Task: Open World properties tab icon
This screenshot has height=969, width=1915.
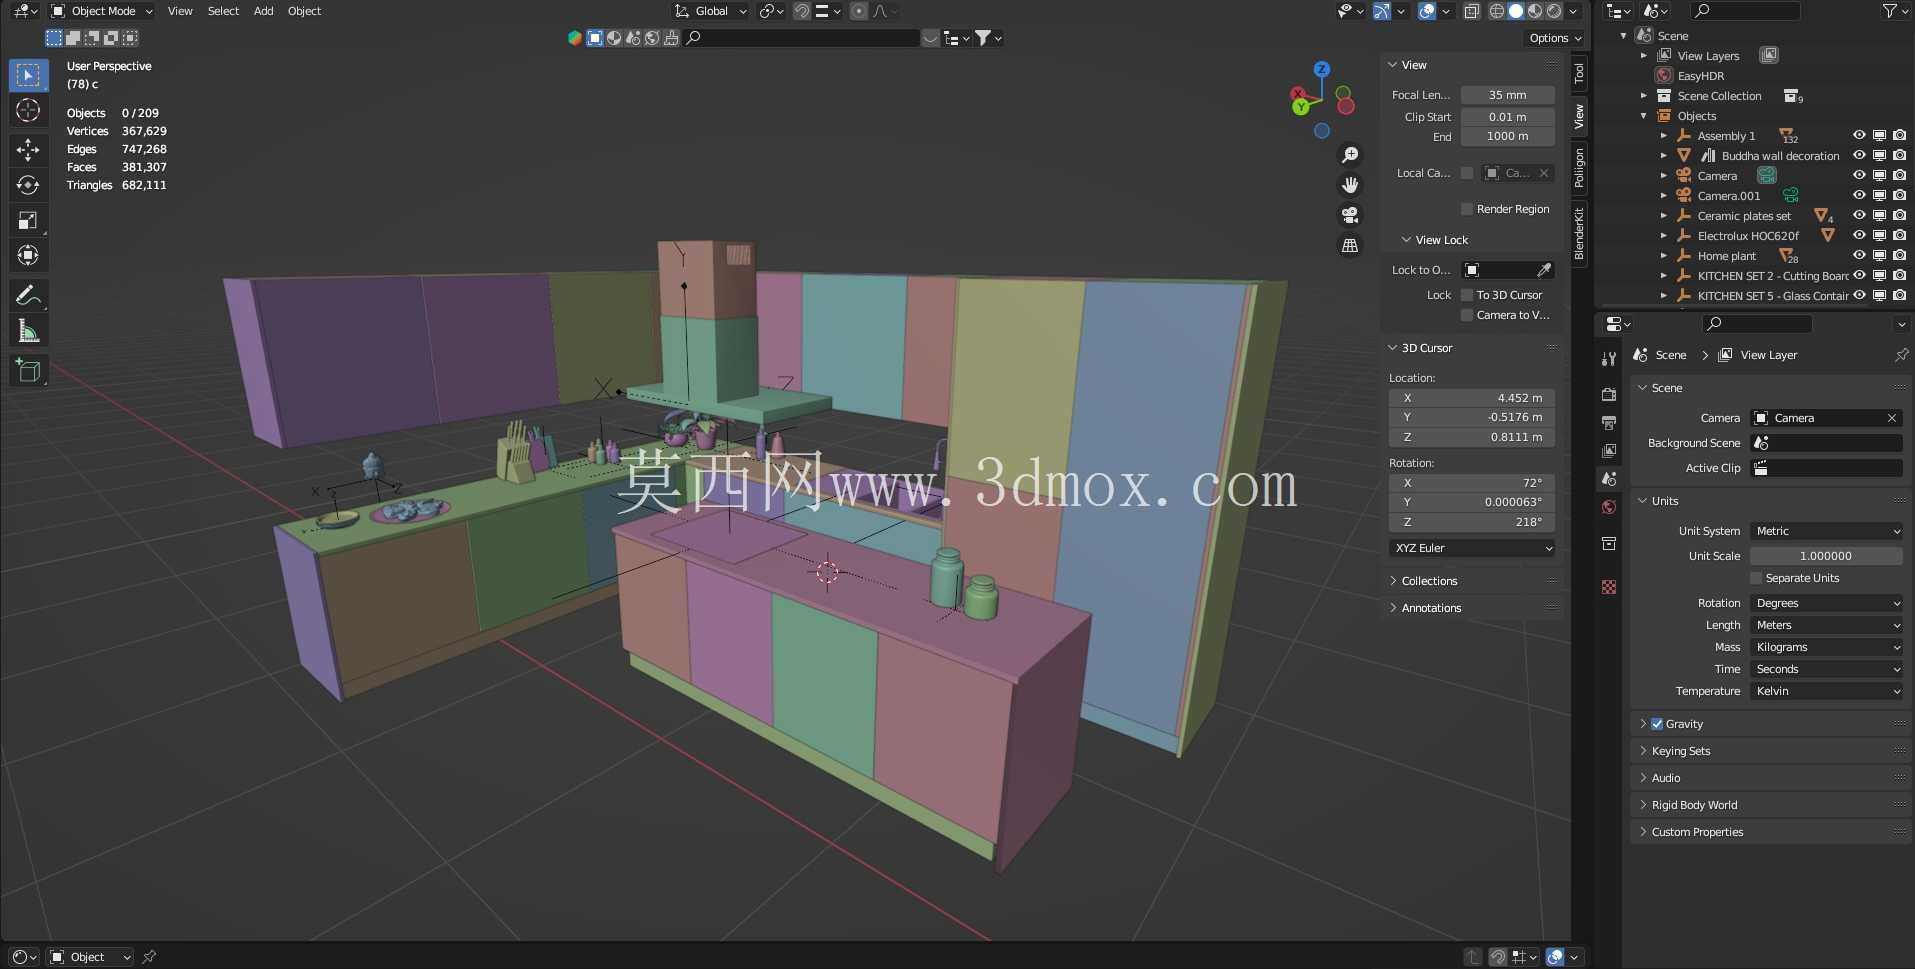Action: pos(1609,507)
